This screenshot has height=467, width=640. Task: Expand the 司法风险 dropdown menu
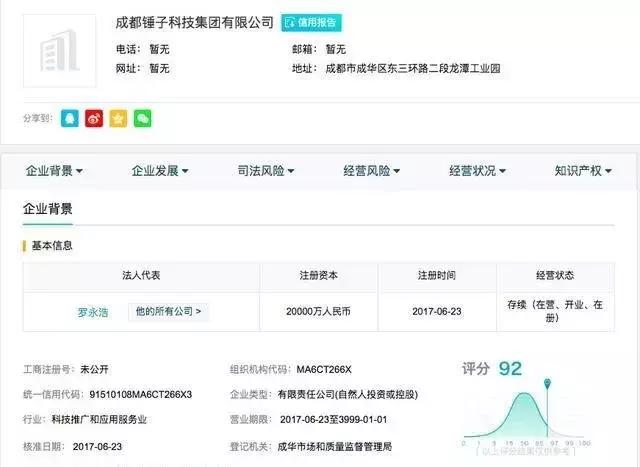[266, 171]
